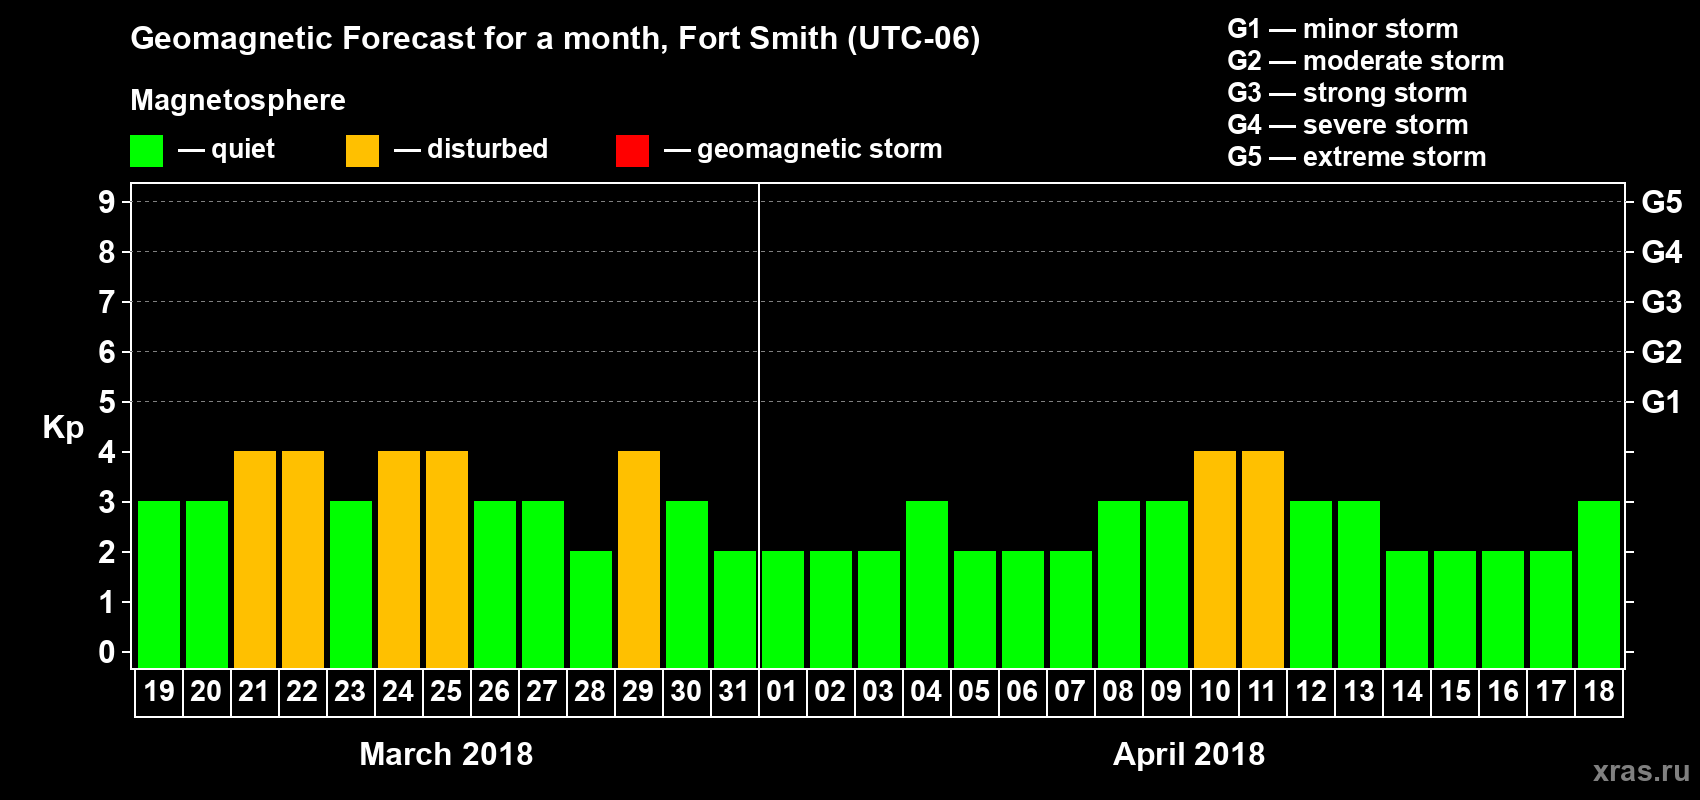This screenshot has width=1700, height=800.
Task: Click the G2 right-axis label
Action: [x=1662, y=352]
